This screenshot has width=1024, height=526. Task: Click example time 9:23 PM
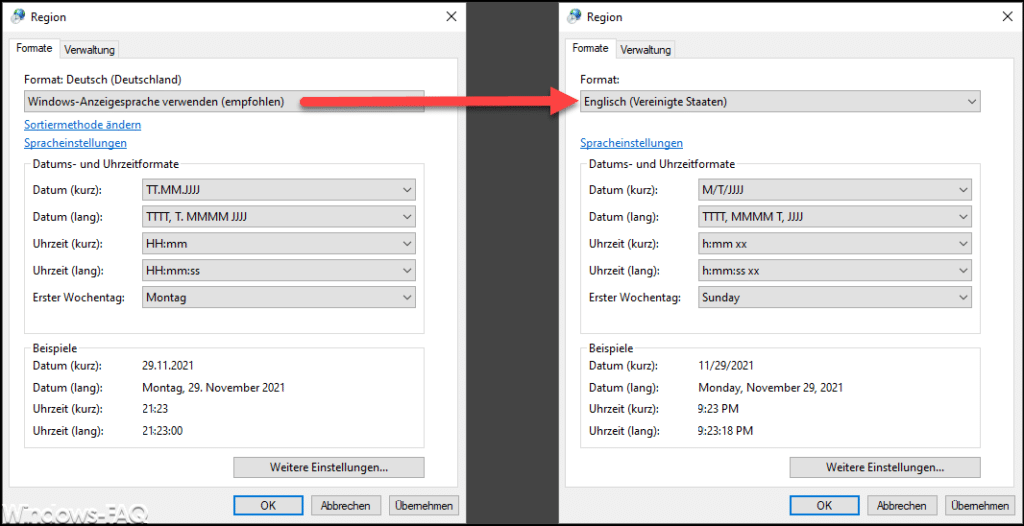coord(720,409)
